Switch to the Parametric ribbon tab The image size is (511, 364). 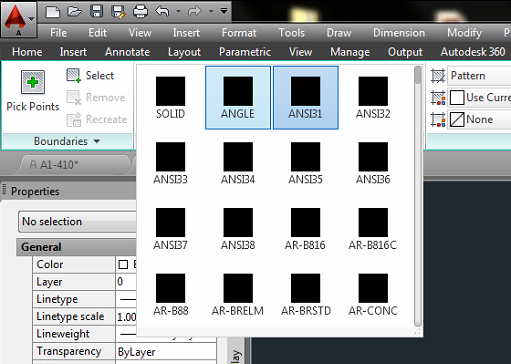point(245,52)
